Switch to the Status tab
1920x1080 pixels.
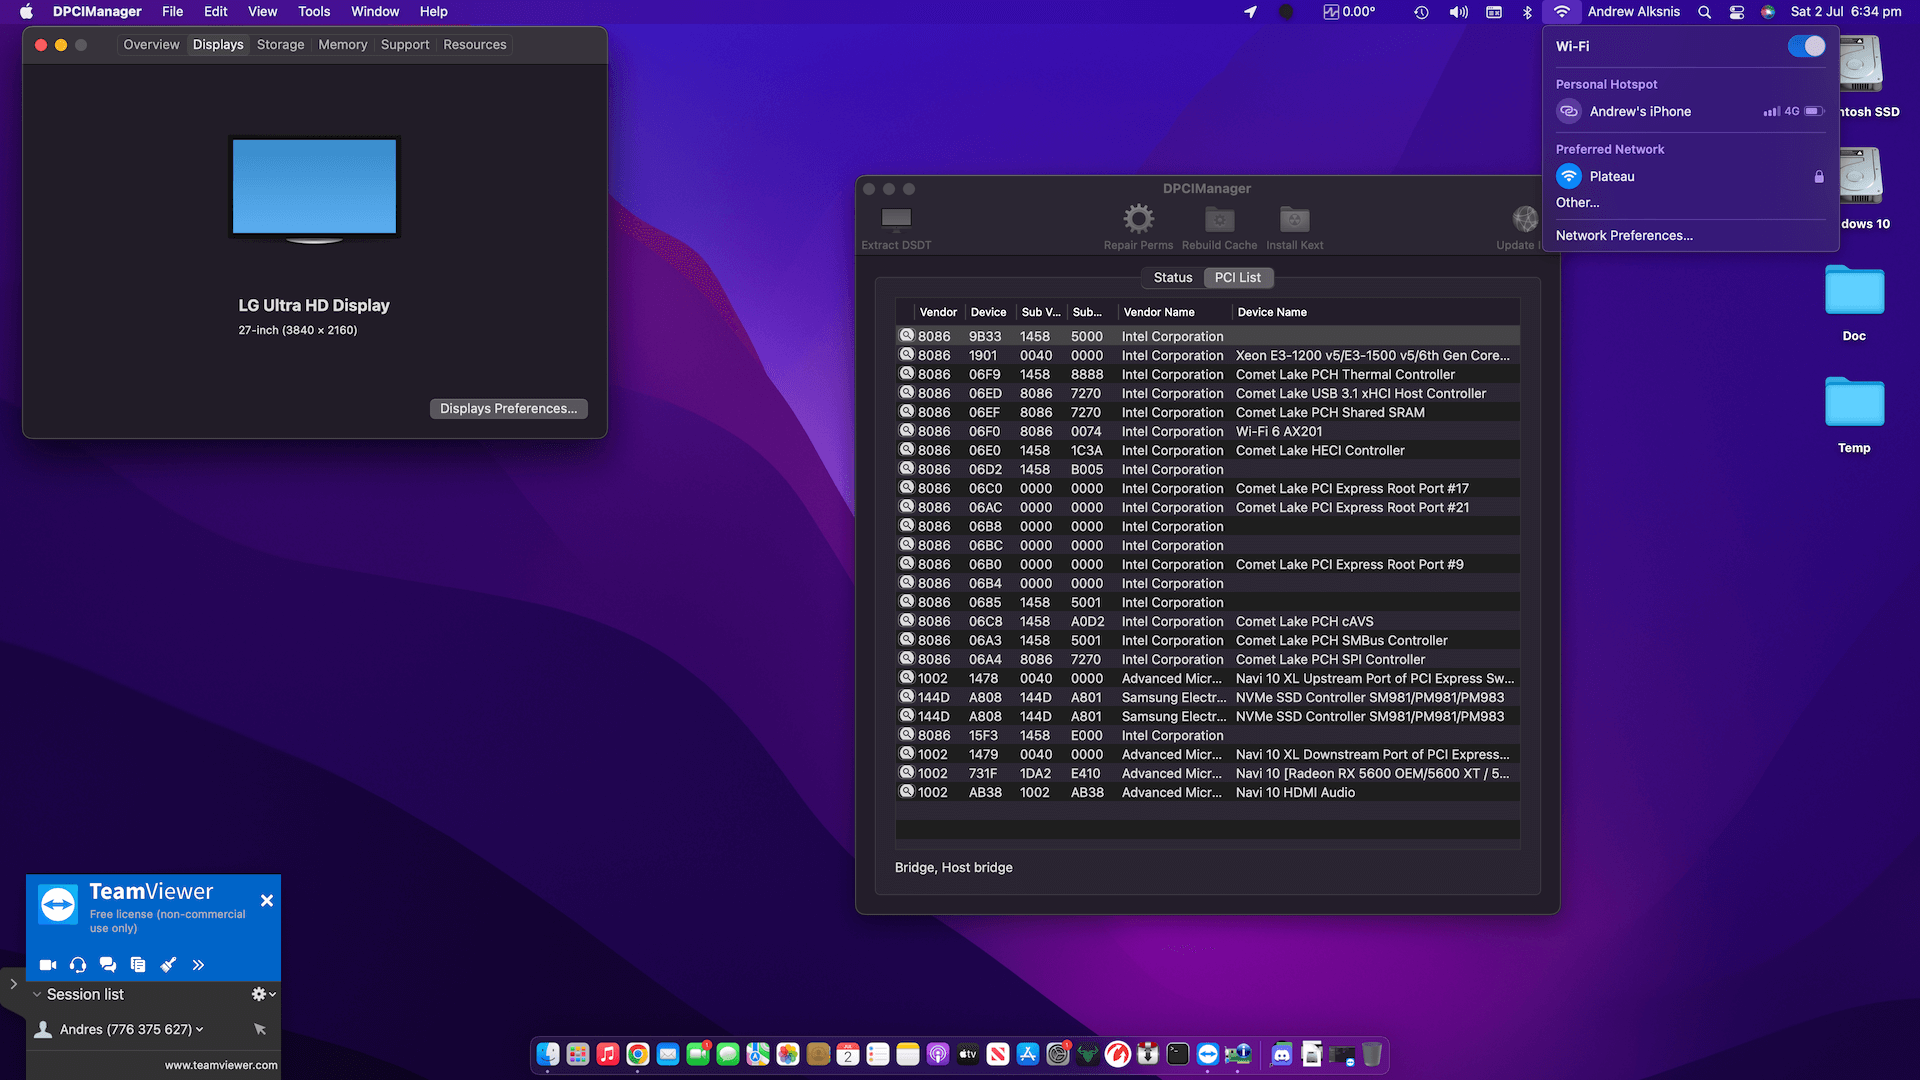click(1172, 278)
